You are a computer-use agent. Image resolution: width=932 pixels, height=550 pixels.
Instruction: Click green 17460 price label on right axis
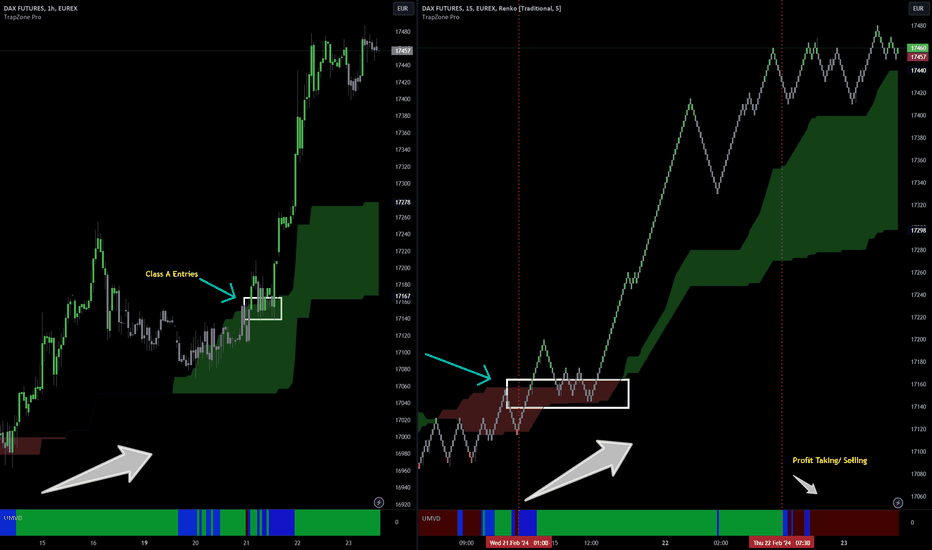(x=918, y=48)
